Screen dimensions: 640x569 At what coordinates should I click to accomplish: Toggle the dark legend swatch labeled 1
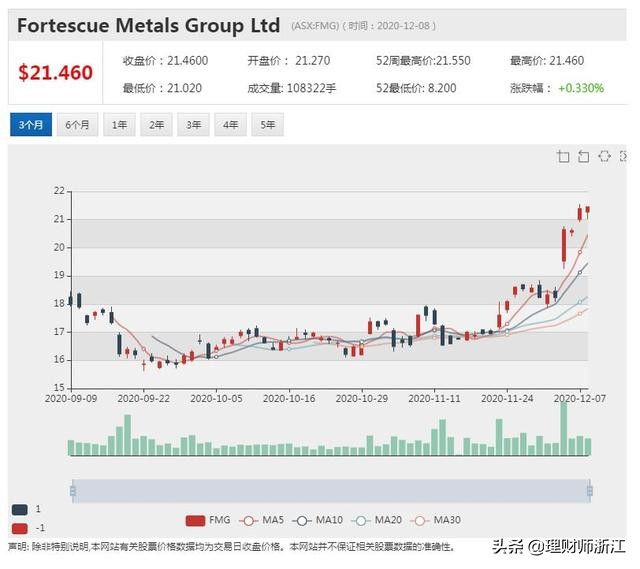point(20,509)
